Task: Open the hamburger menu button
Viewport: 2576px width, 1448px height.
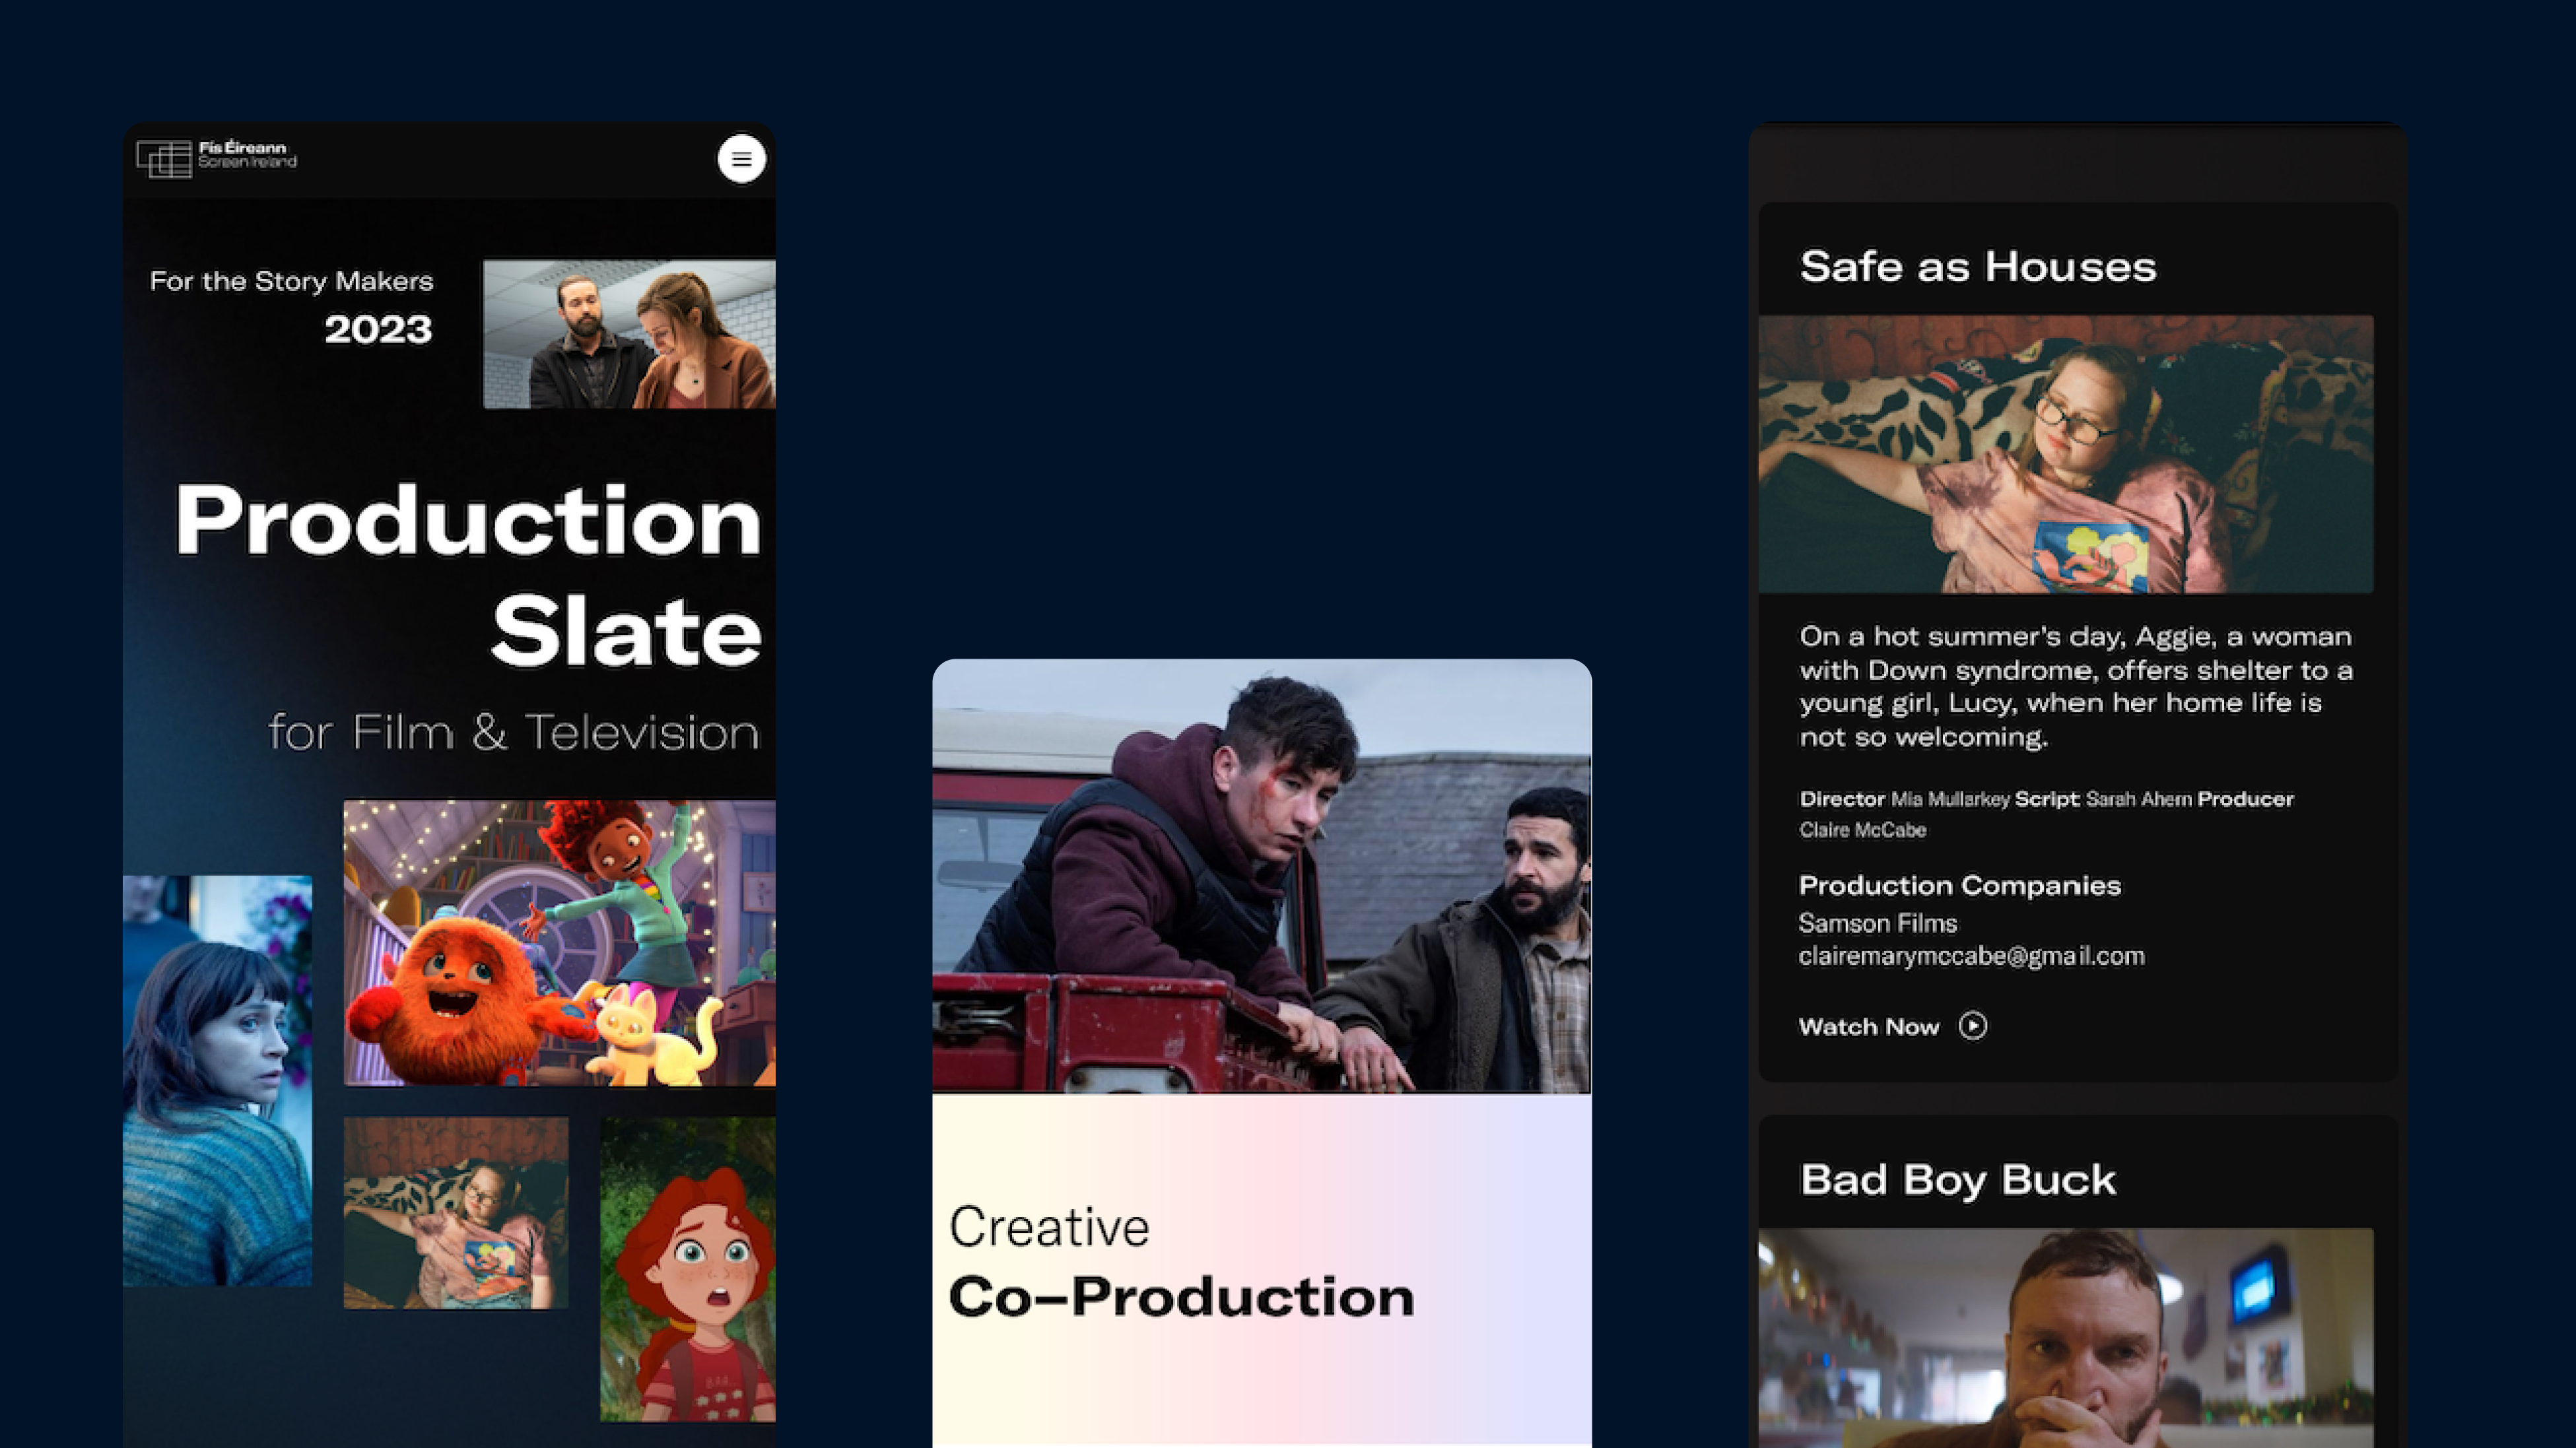Action: (x=741, y=159)
